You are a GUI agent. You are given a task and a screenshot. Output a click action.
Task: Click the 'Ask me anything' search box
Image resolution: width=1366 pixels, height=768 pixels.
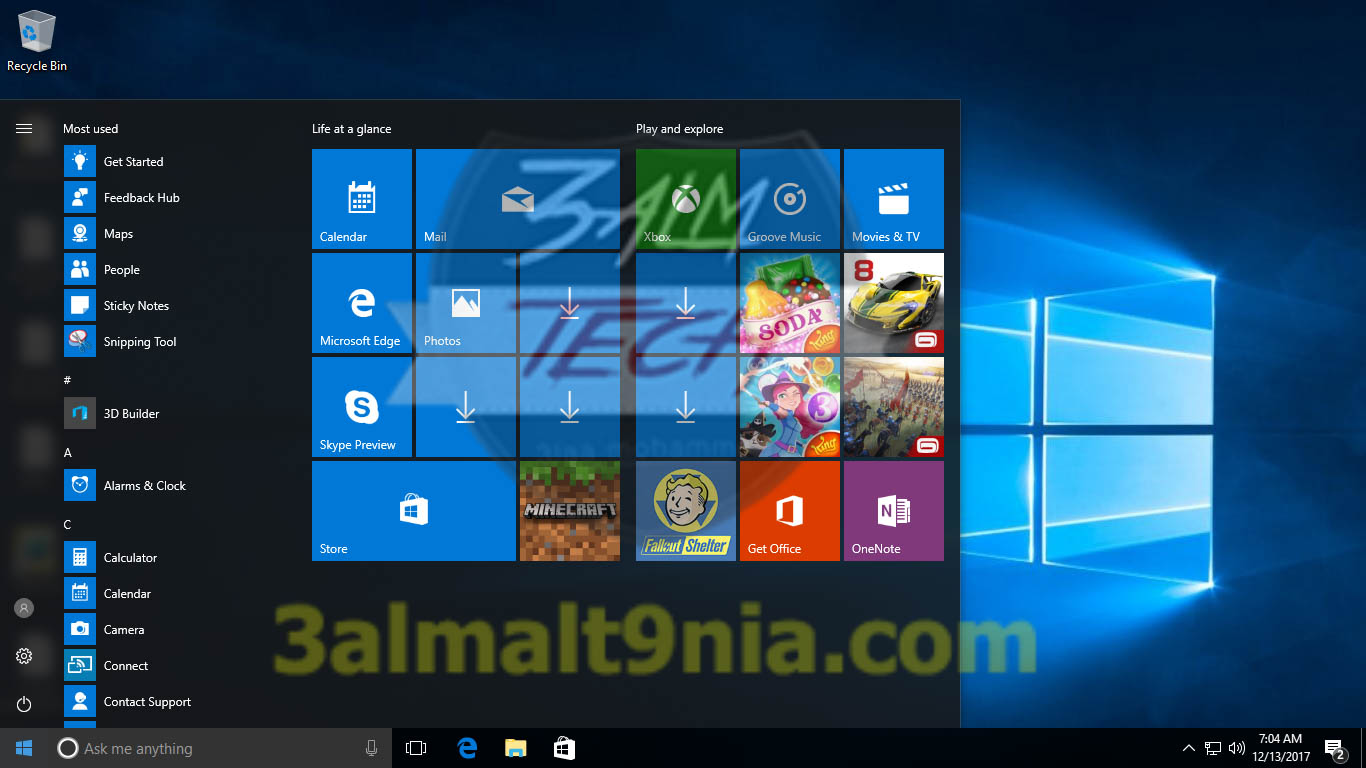222,748
